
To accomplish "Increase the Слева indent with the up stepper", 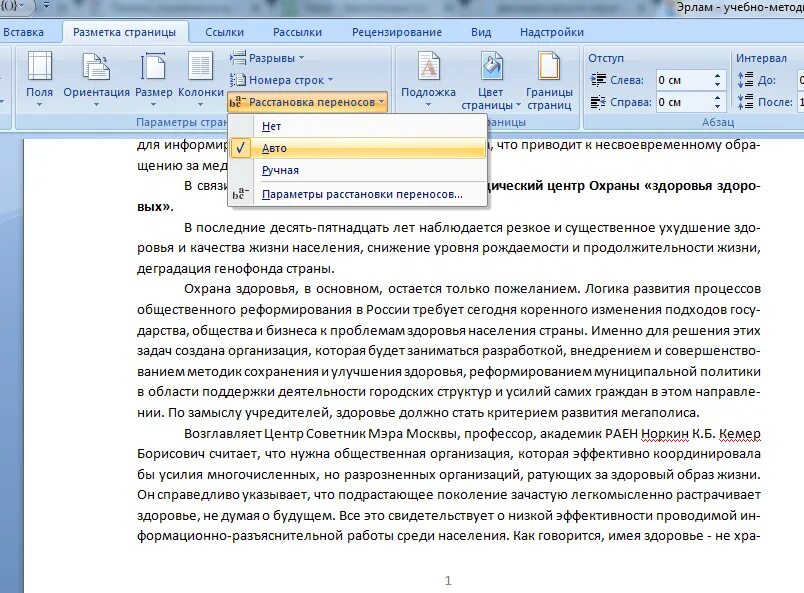I will (717, 76).
